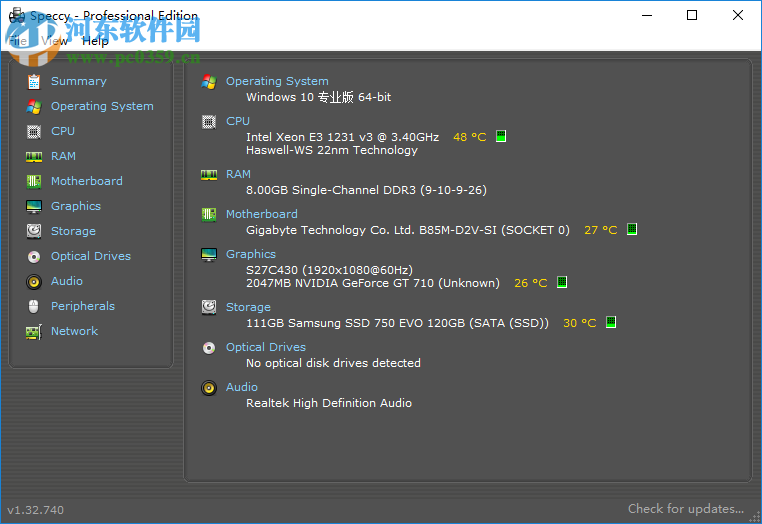Click the Gigabyte Technology B85M-D2V-SI text
This screenshot has height=524, width=762.
pyautogui.click(x=407, y=230)
